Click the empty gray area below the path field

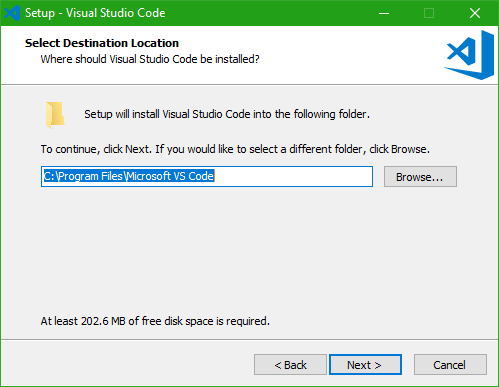[249, 250]
